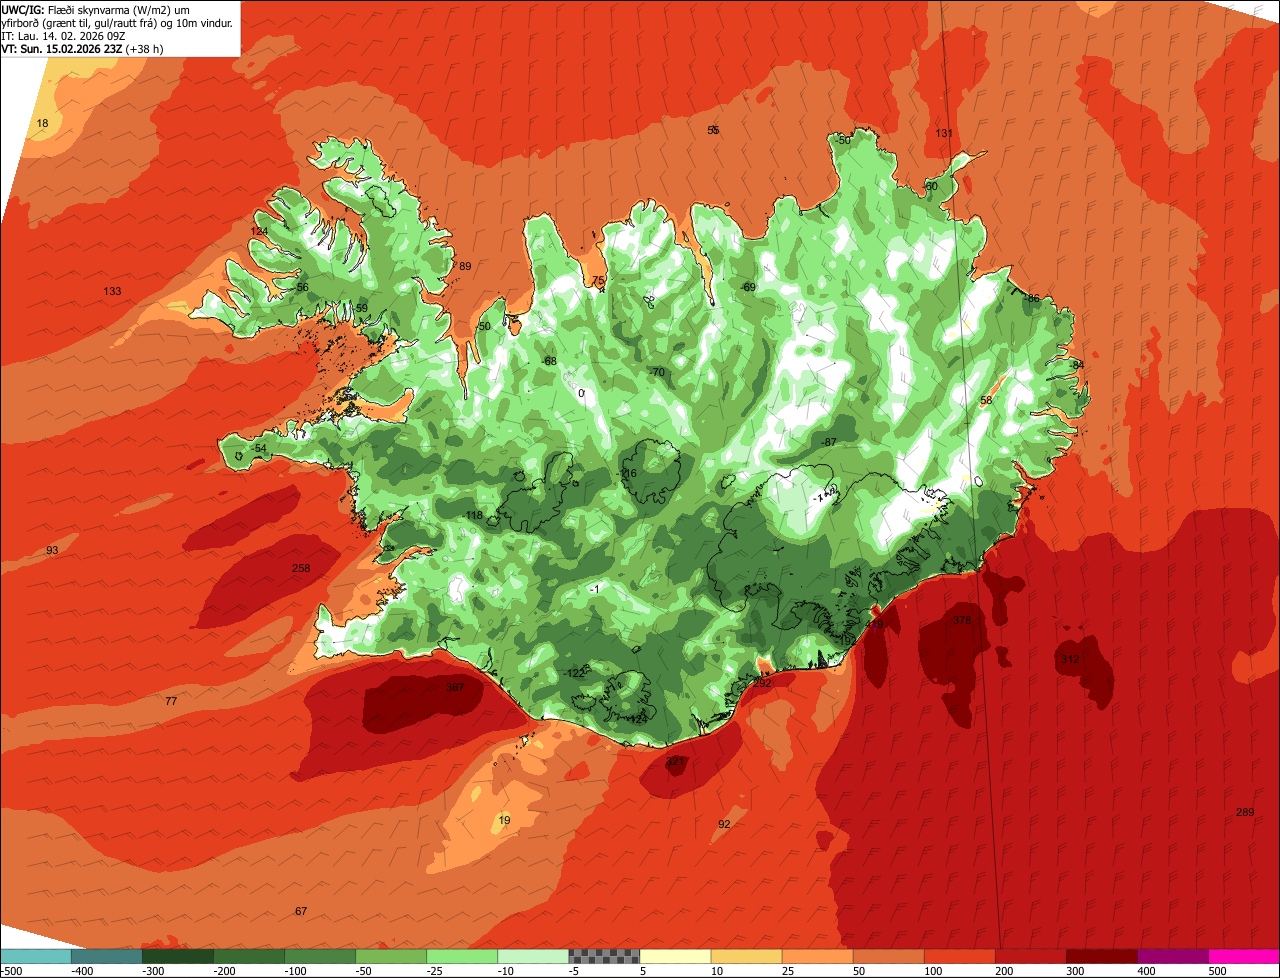Click the sea value 133
Viewport: 1280px width, 978px height.
click(112, 291)
